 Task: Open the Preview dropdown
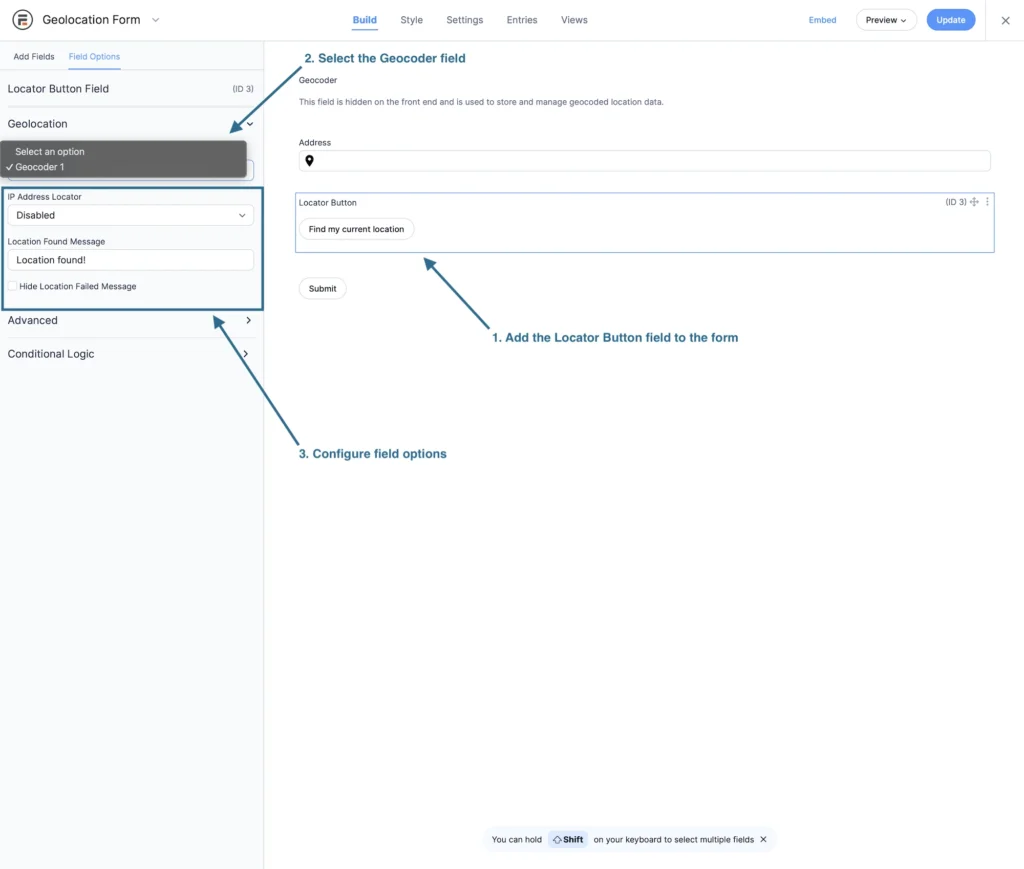886,19
